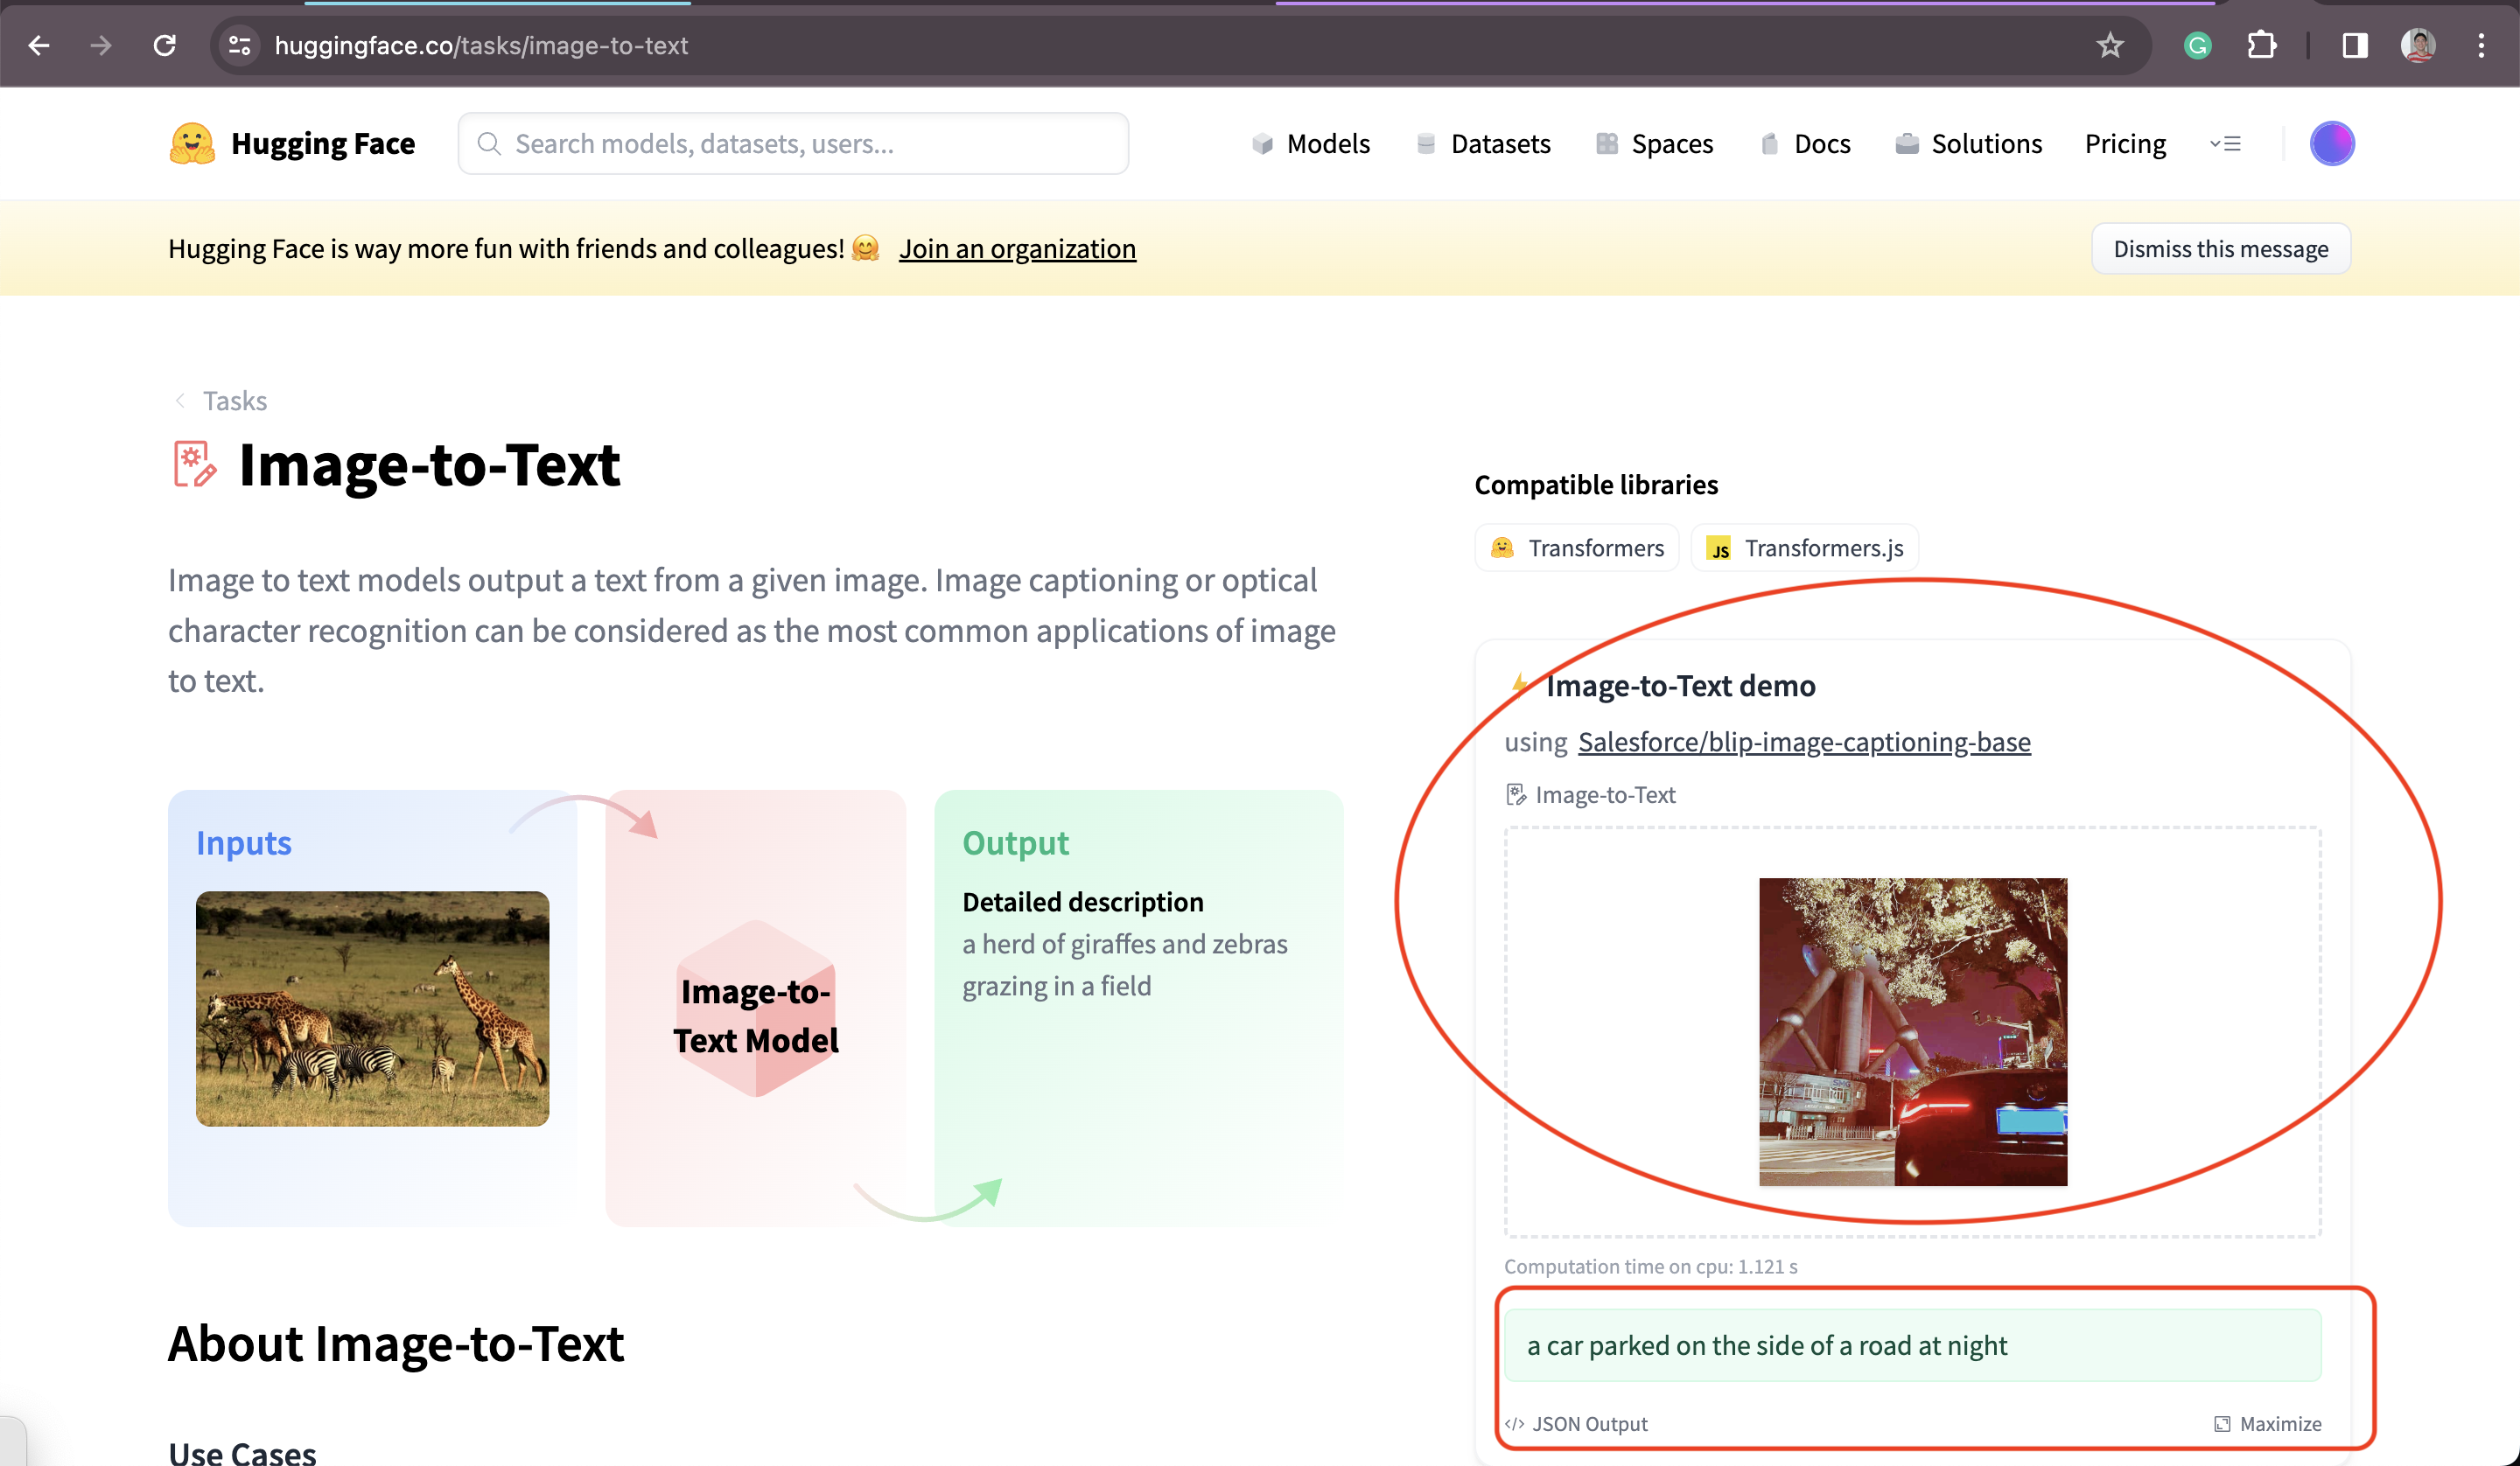Open the Extensions puzzle icon
The image size is (2520, 1466).
(2261, 45)
